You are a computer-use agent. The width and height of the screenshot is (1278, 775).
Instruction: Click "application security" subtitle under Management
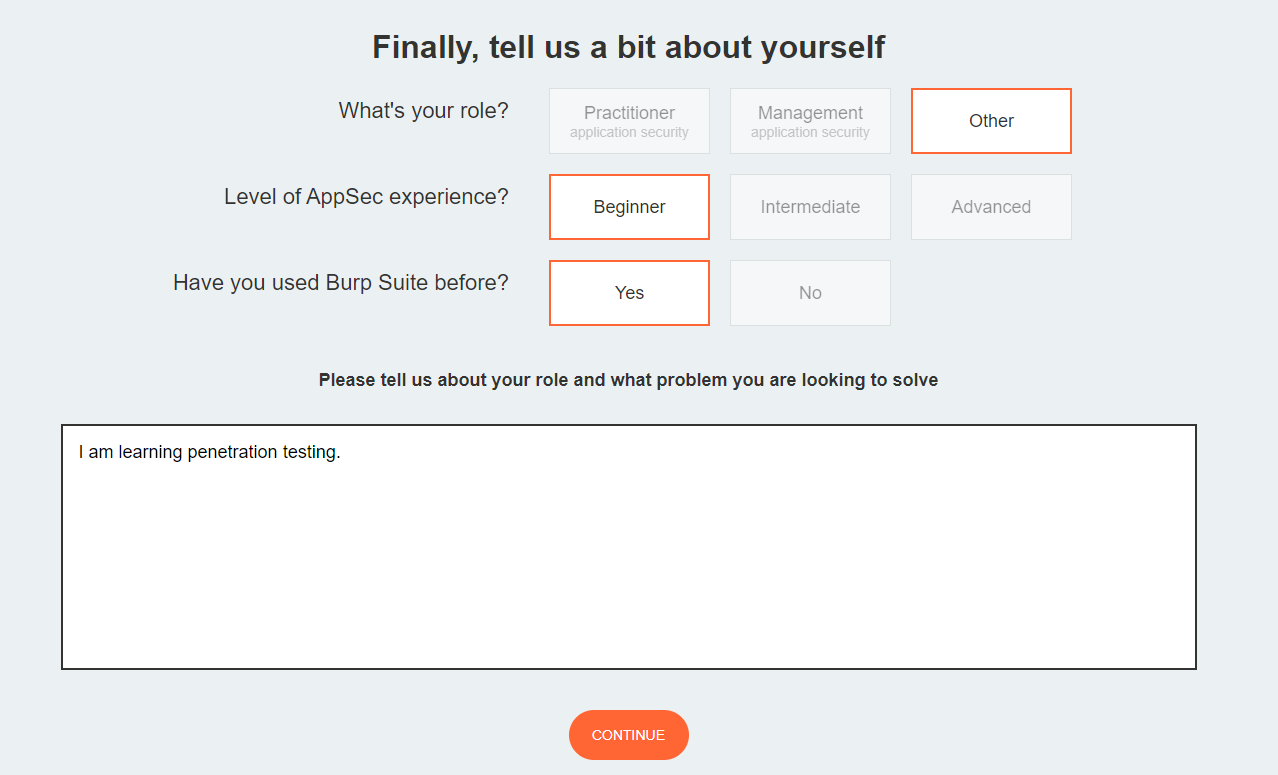[x=810, y=133]
